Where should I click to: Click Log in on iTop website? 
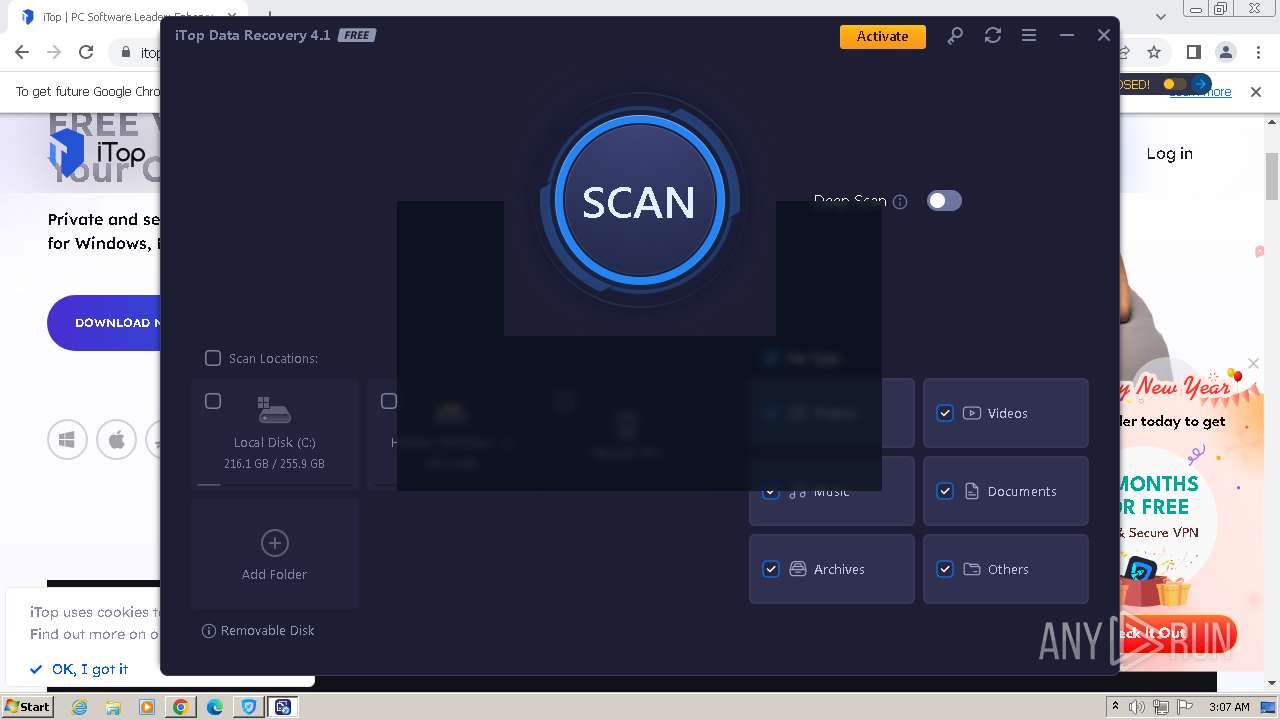pyautogui.click(x=1169, y=153)
